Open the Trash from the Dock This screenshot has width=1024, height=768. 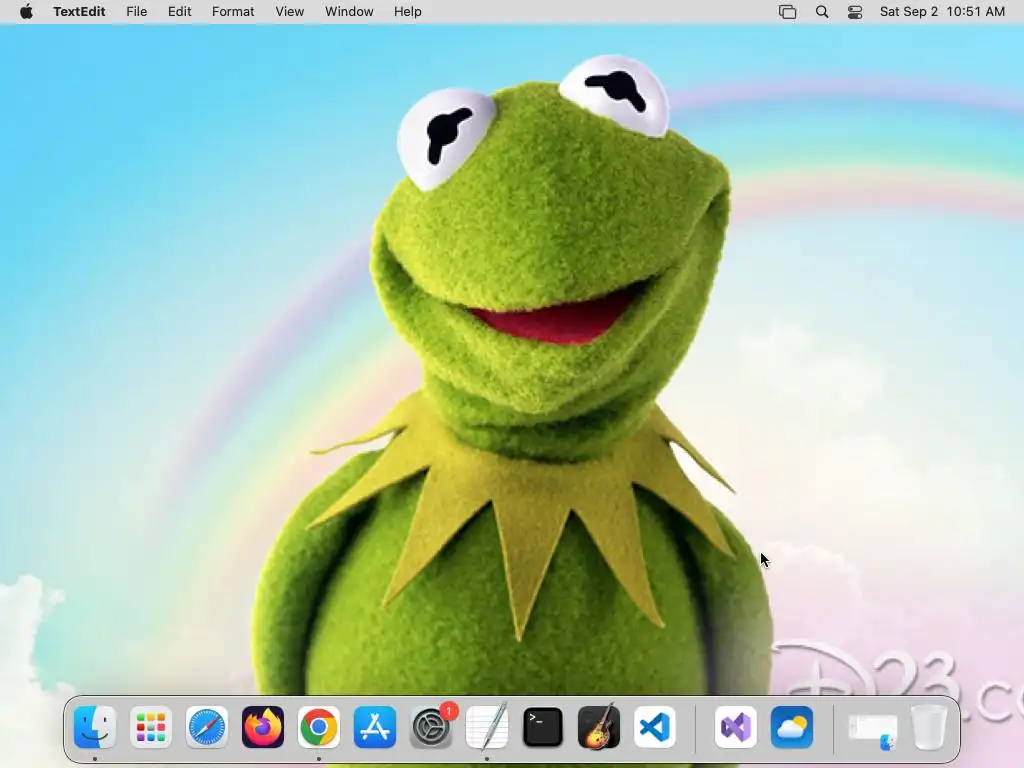(x=929, y=727)
